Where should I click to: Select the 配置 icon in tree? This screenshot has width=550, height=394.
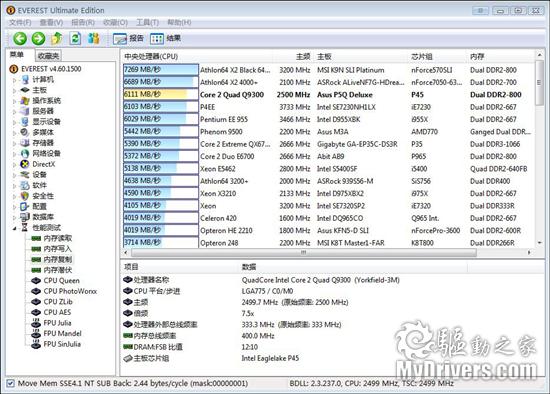point(25,206)
